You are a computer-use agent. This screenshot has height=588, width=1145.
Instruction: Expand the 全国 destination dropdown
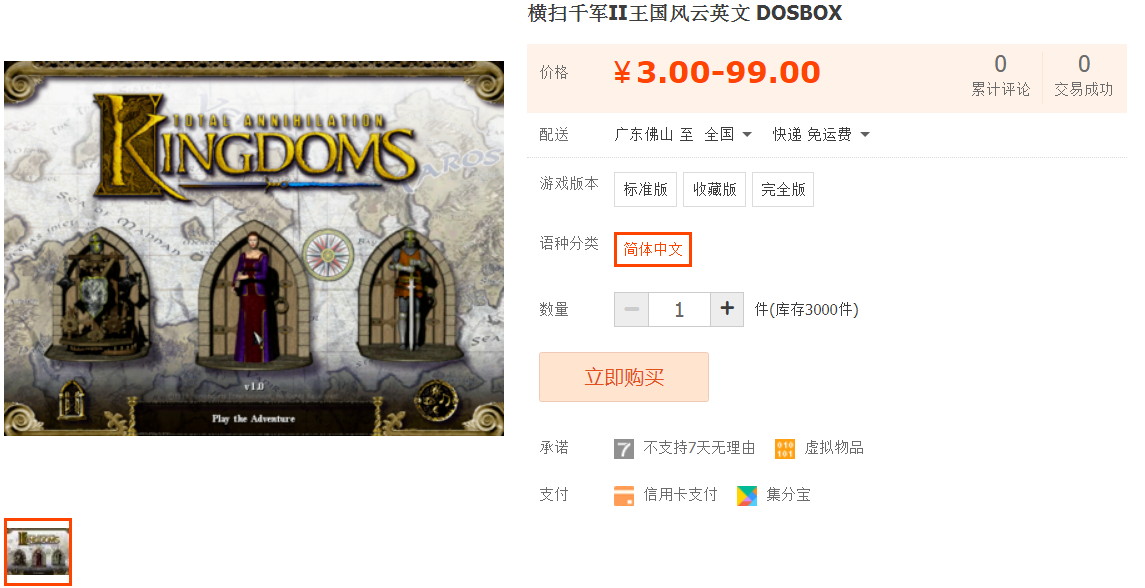coord(728,134)
